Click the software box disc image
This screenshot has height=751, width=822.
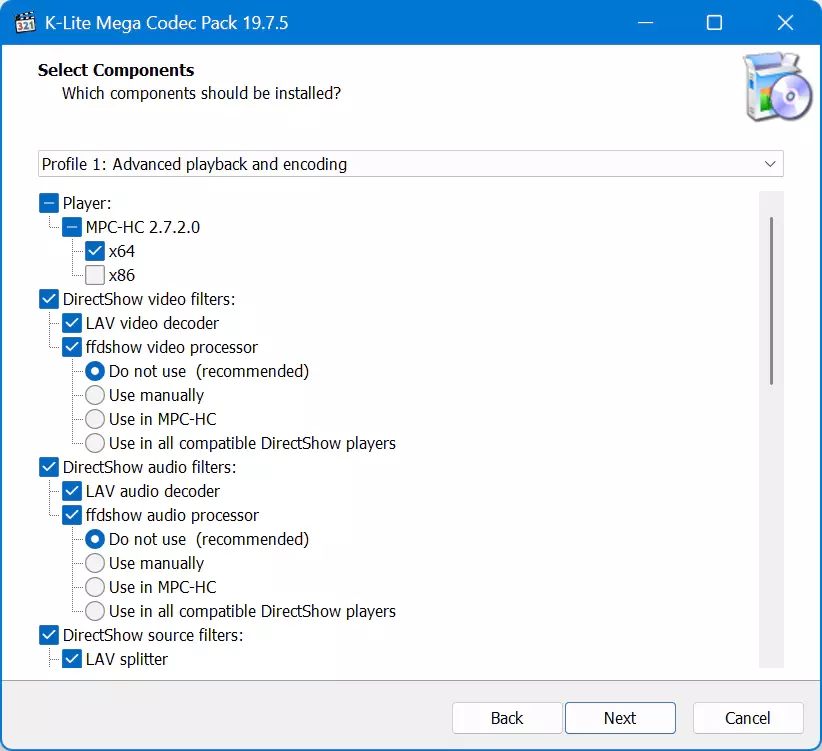777,86
